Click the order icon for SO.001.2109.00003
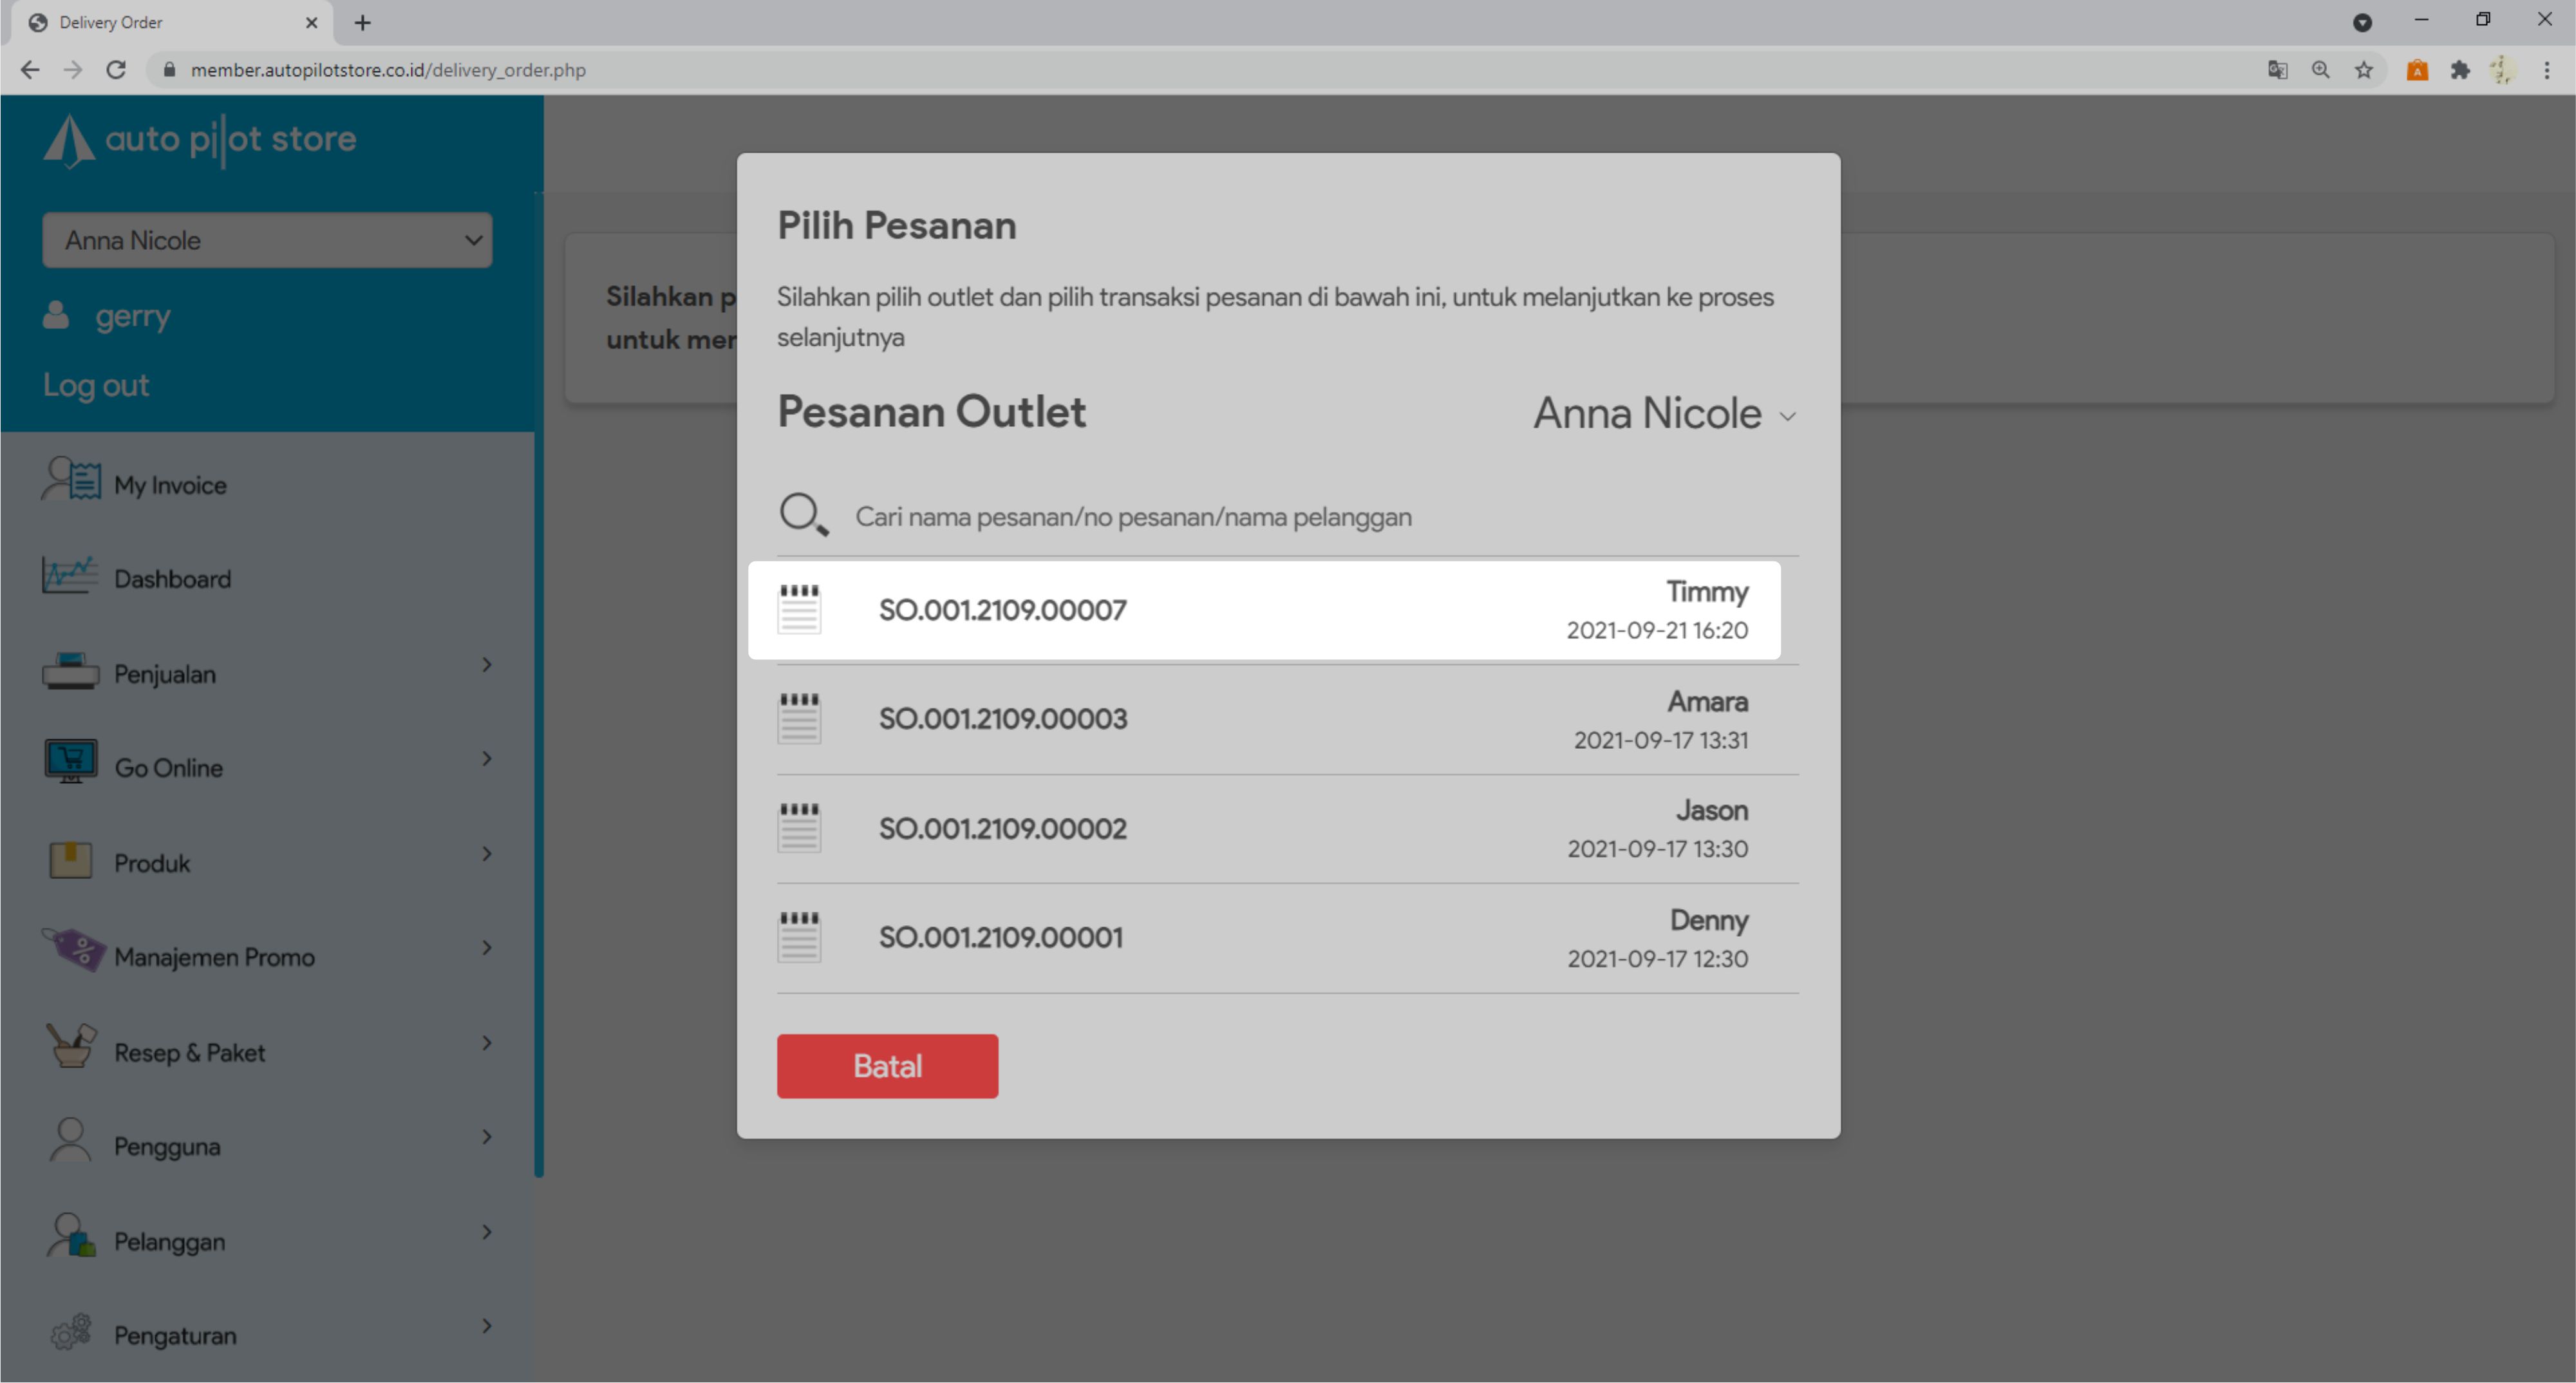This screenshot has width=2576, height=1383. coord(799,718)
